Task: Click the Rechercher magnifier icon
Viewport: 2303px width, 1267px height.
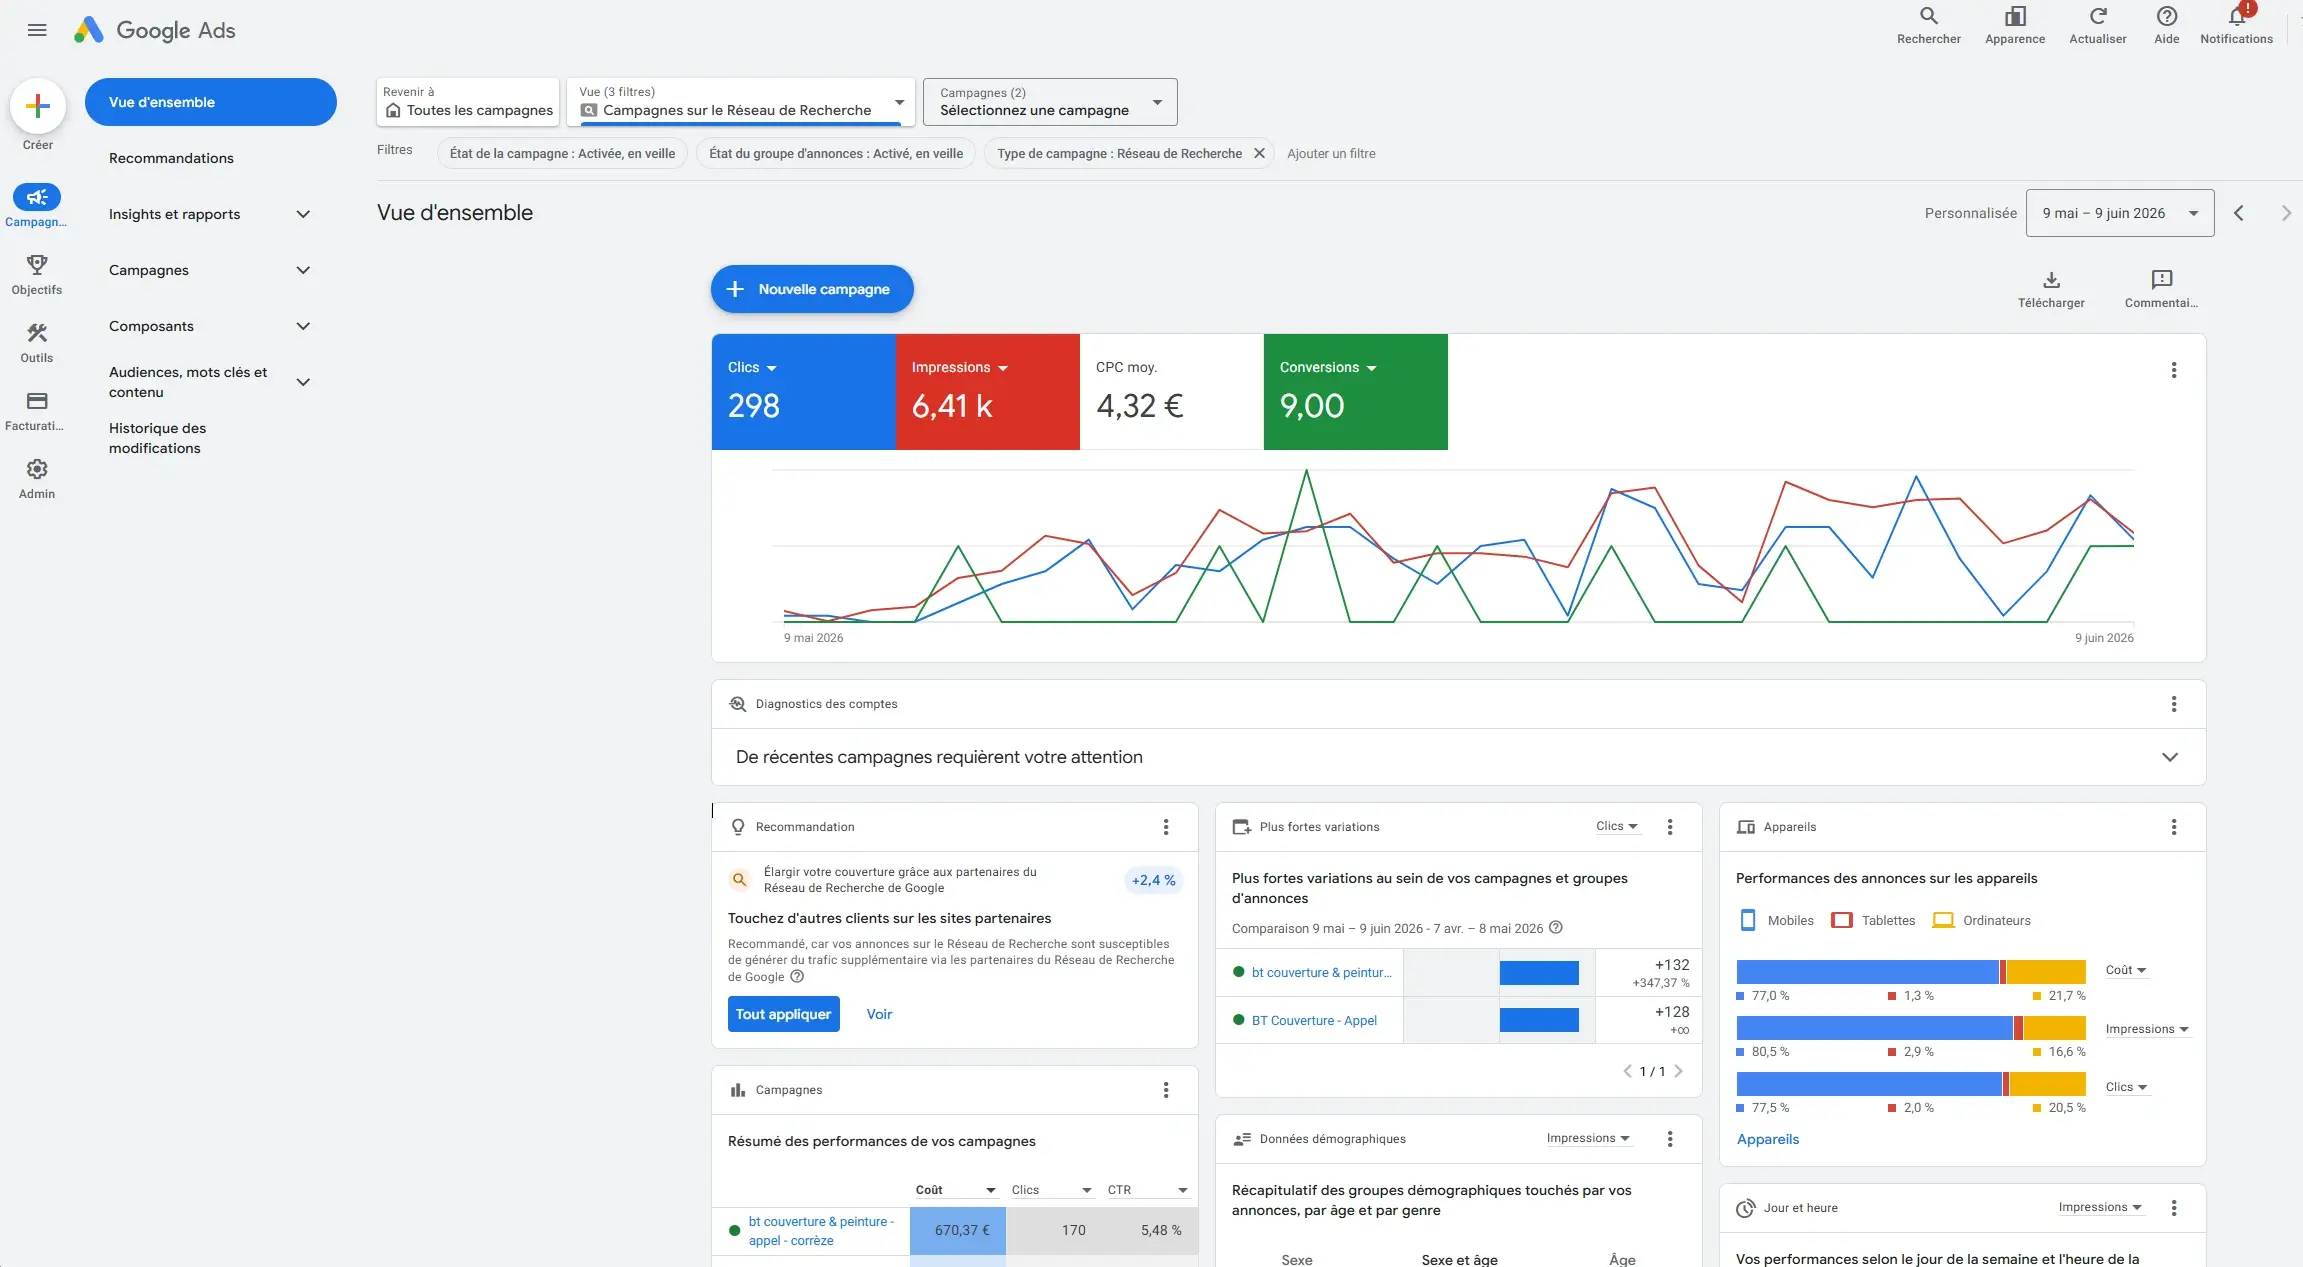Action: click(1929, 17)
